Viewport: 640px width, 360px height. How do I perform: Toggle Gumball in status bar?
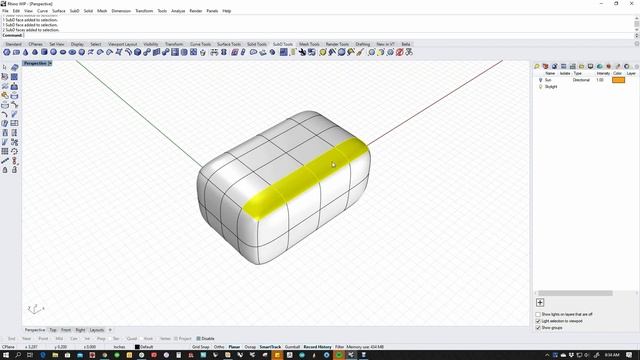click(x=292, y=347)
